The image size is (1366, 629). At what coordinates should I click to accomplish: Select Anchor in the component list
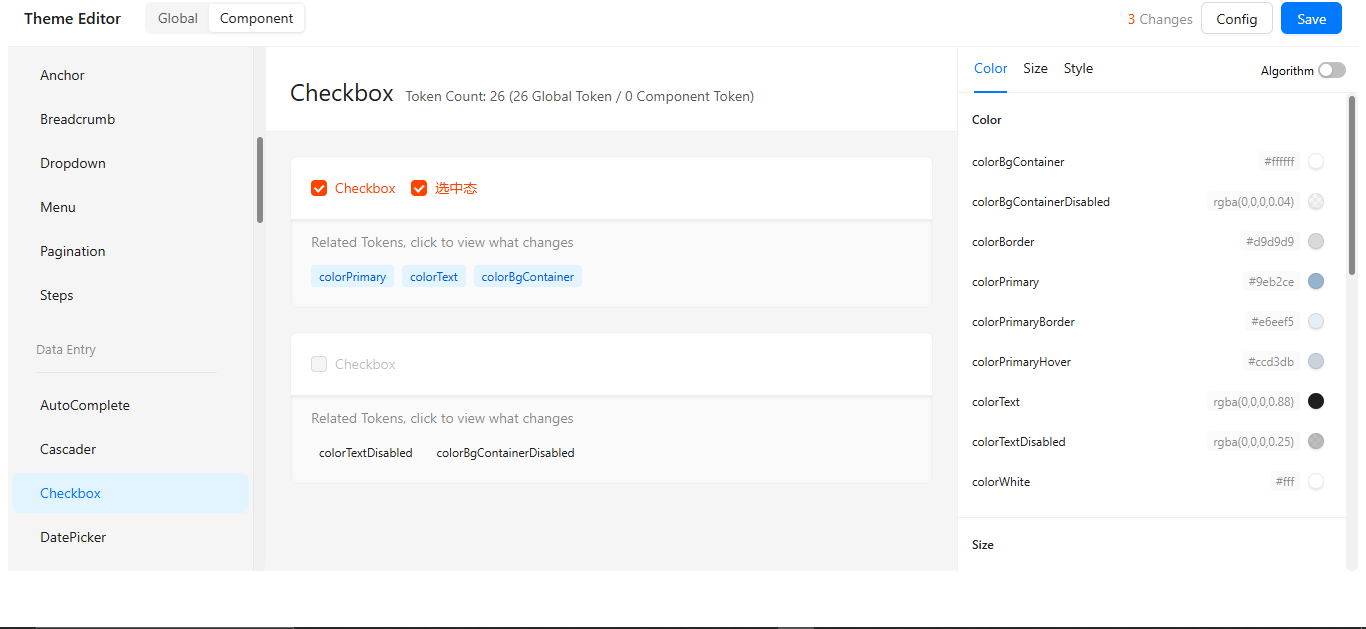130,75
